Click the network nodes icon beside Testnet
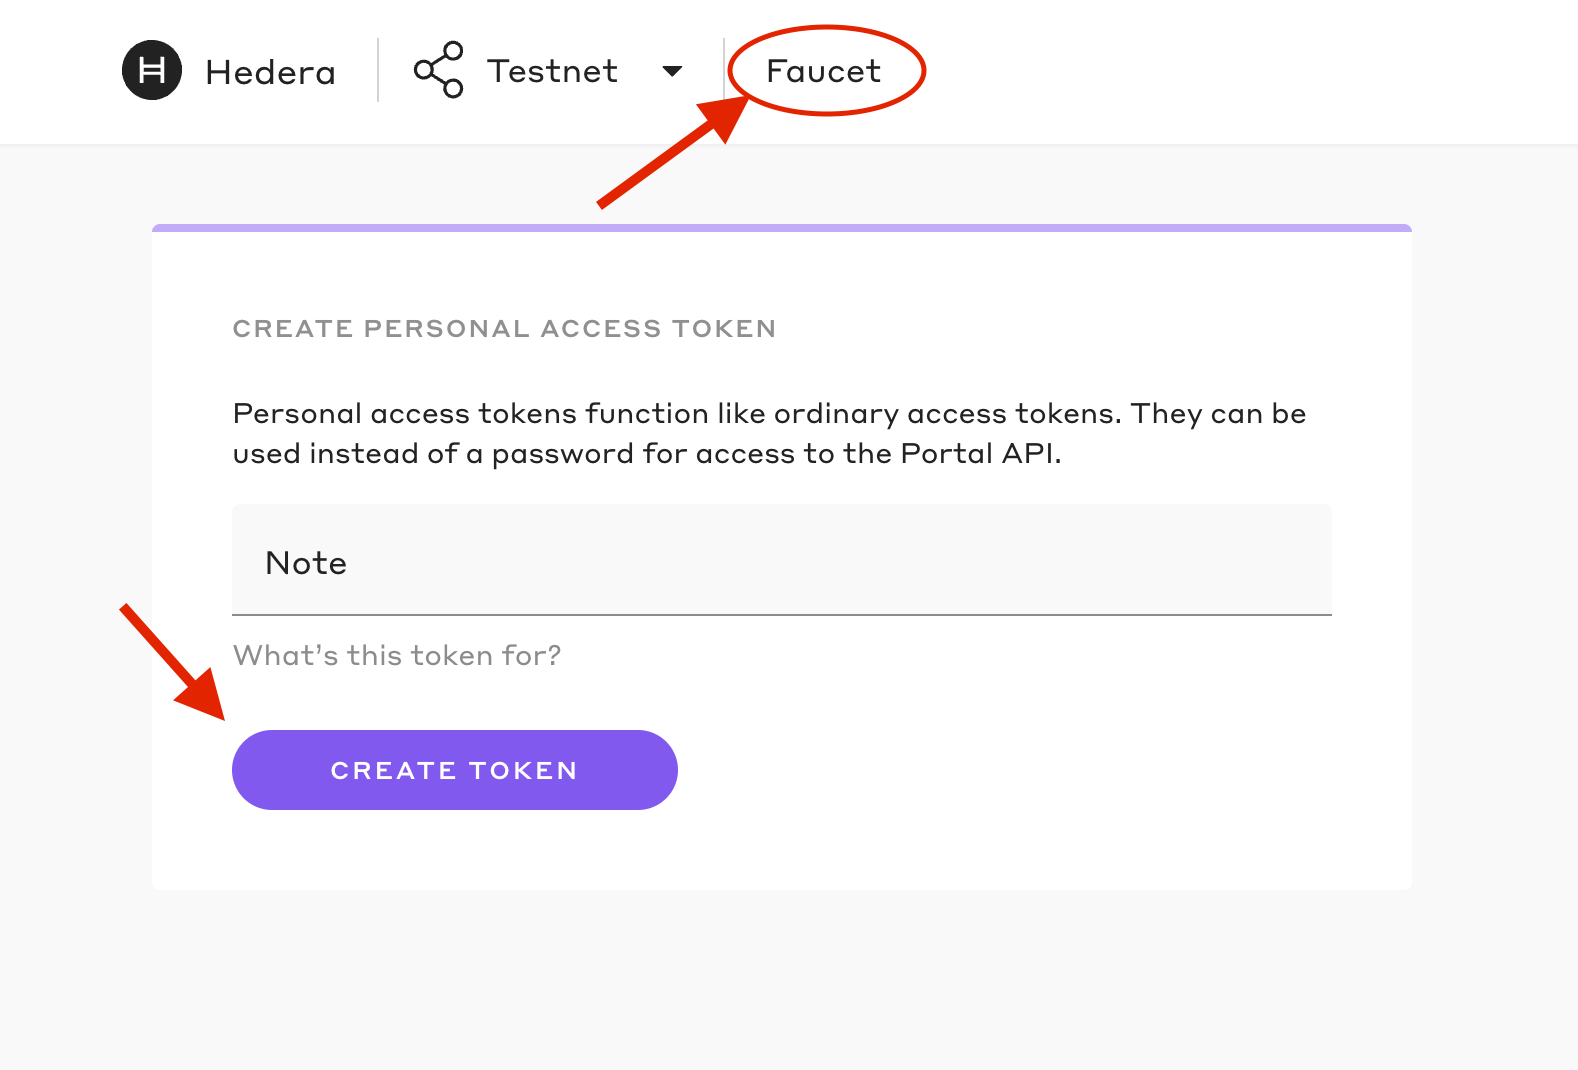 (439, 70)
